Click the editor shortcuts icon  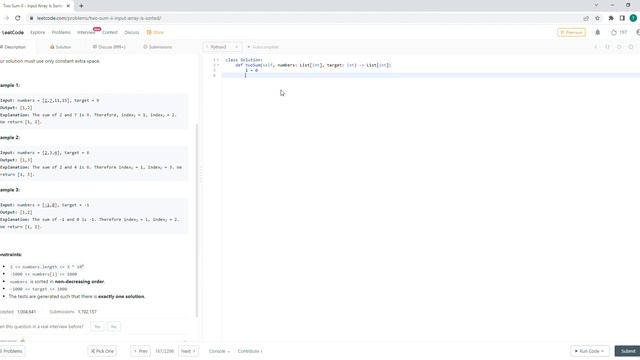pyautogui.click(x=607, y=47)
